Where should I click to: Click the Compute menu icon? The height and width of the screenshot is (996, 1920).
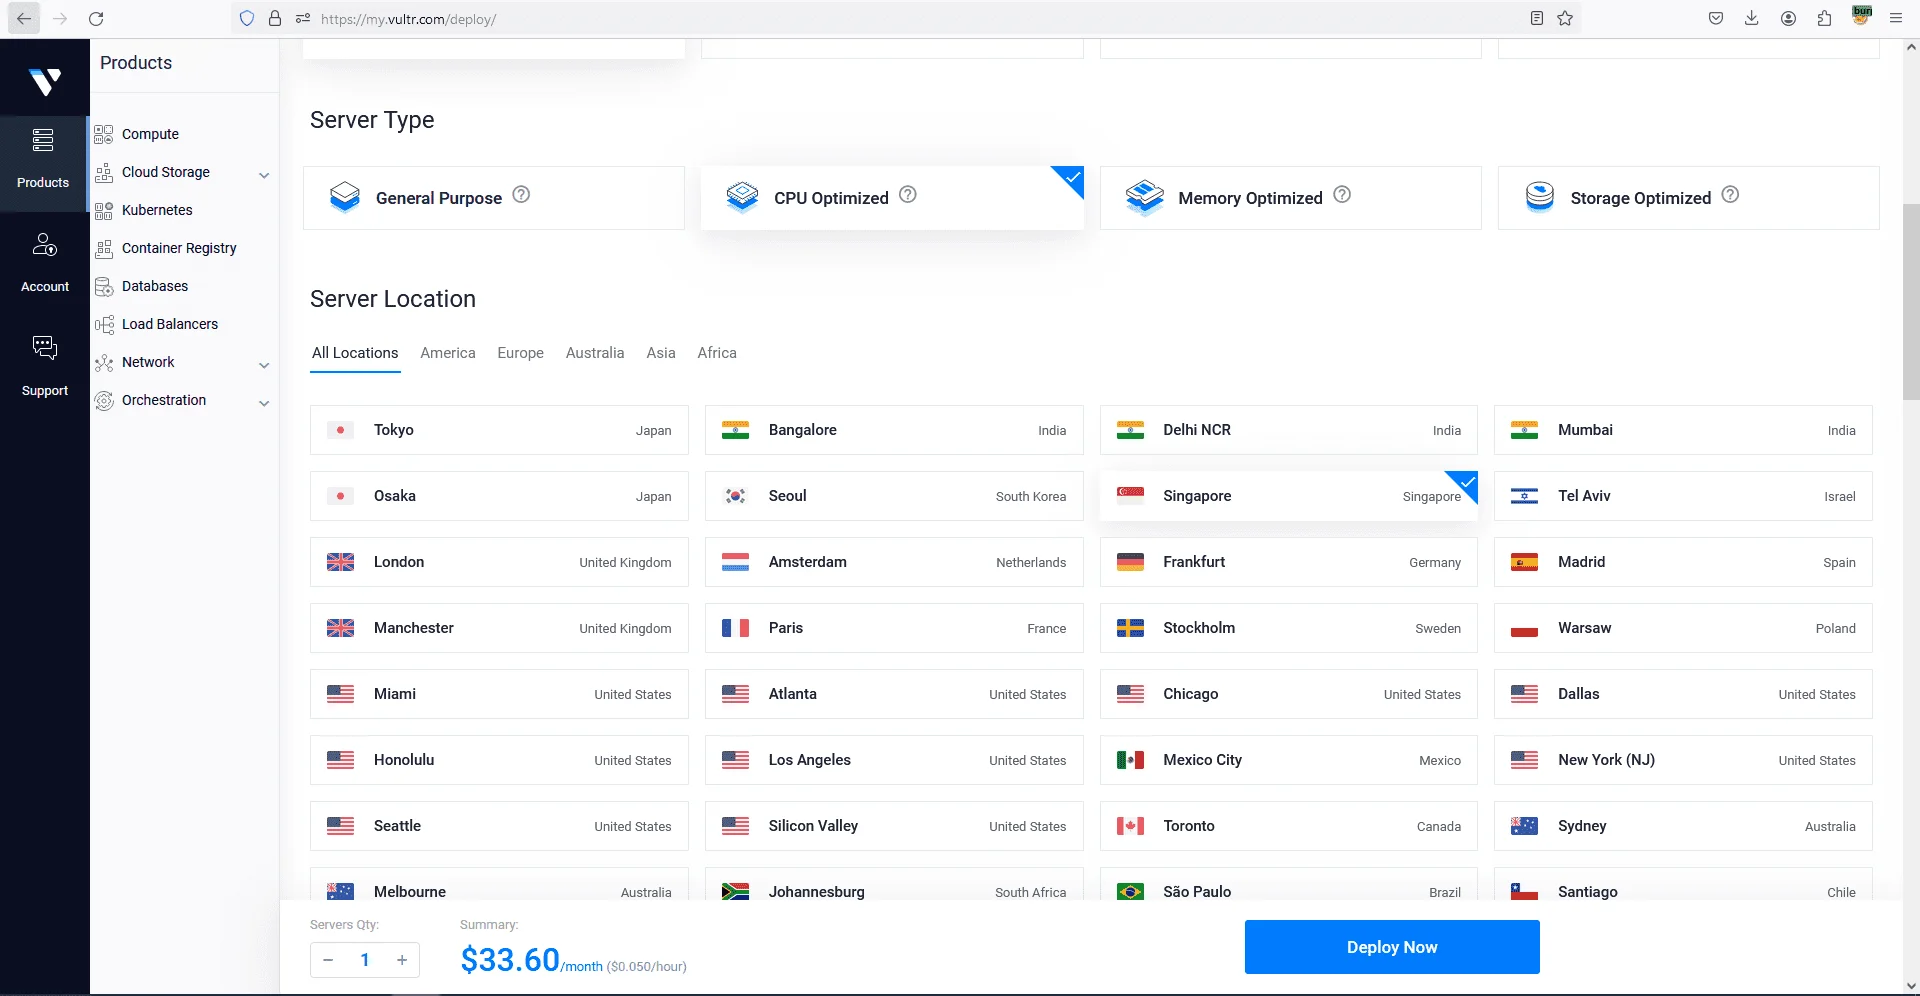[x=104, y=134]
